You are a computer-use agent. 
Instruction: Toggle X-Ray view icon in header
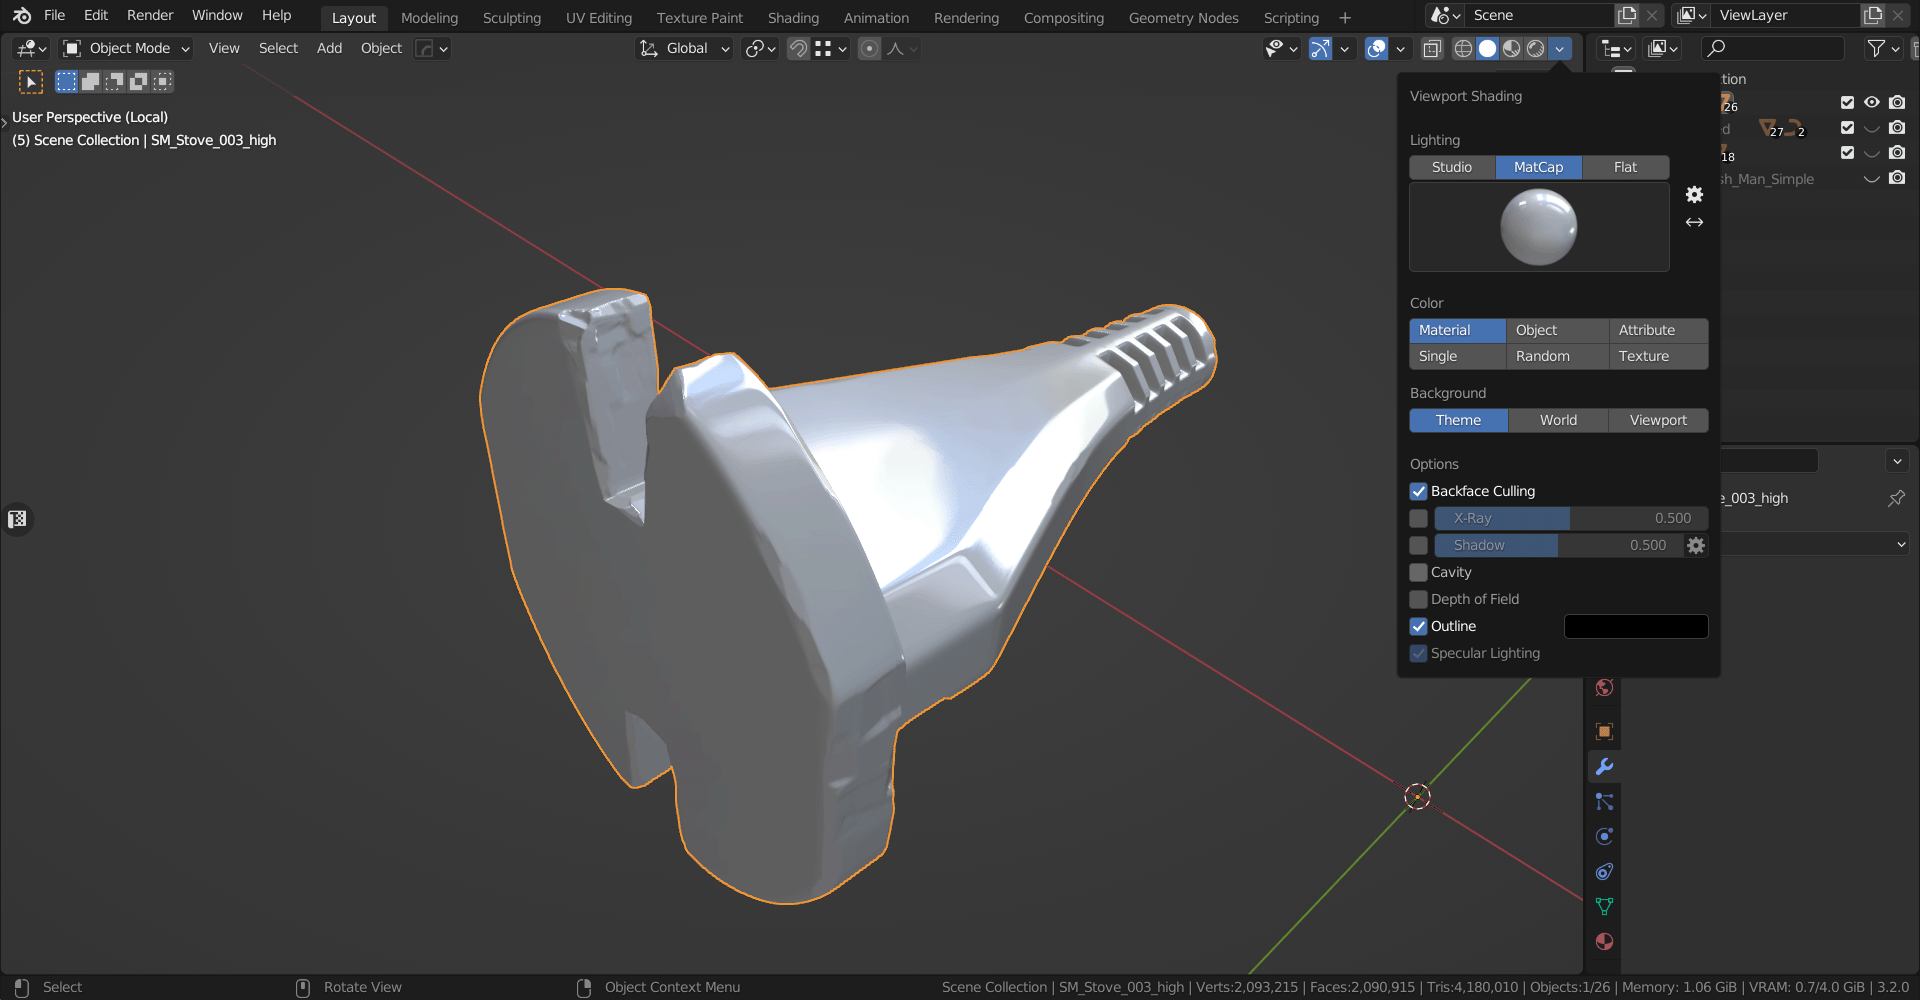point(1432,49)
